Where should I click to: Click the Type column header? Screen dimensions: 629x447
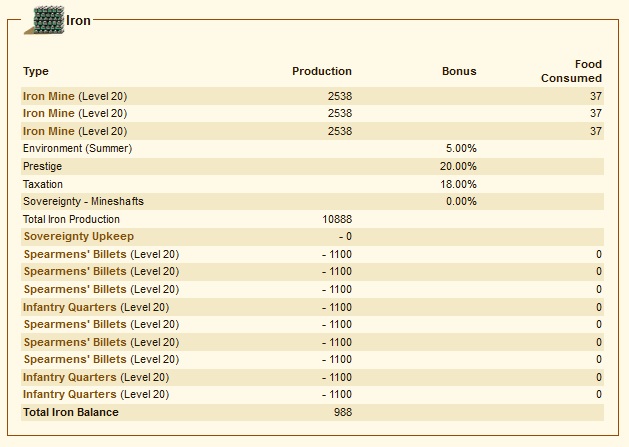click(x=36, y=71)
